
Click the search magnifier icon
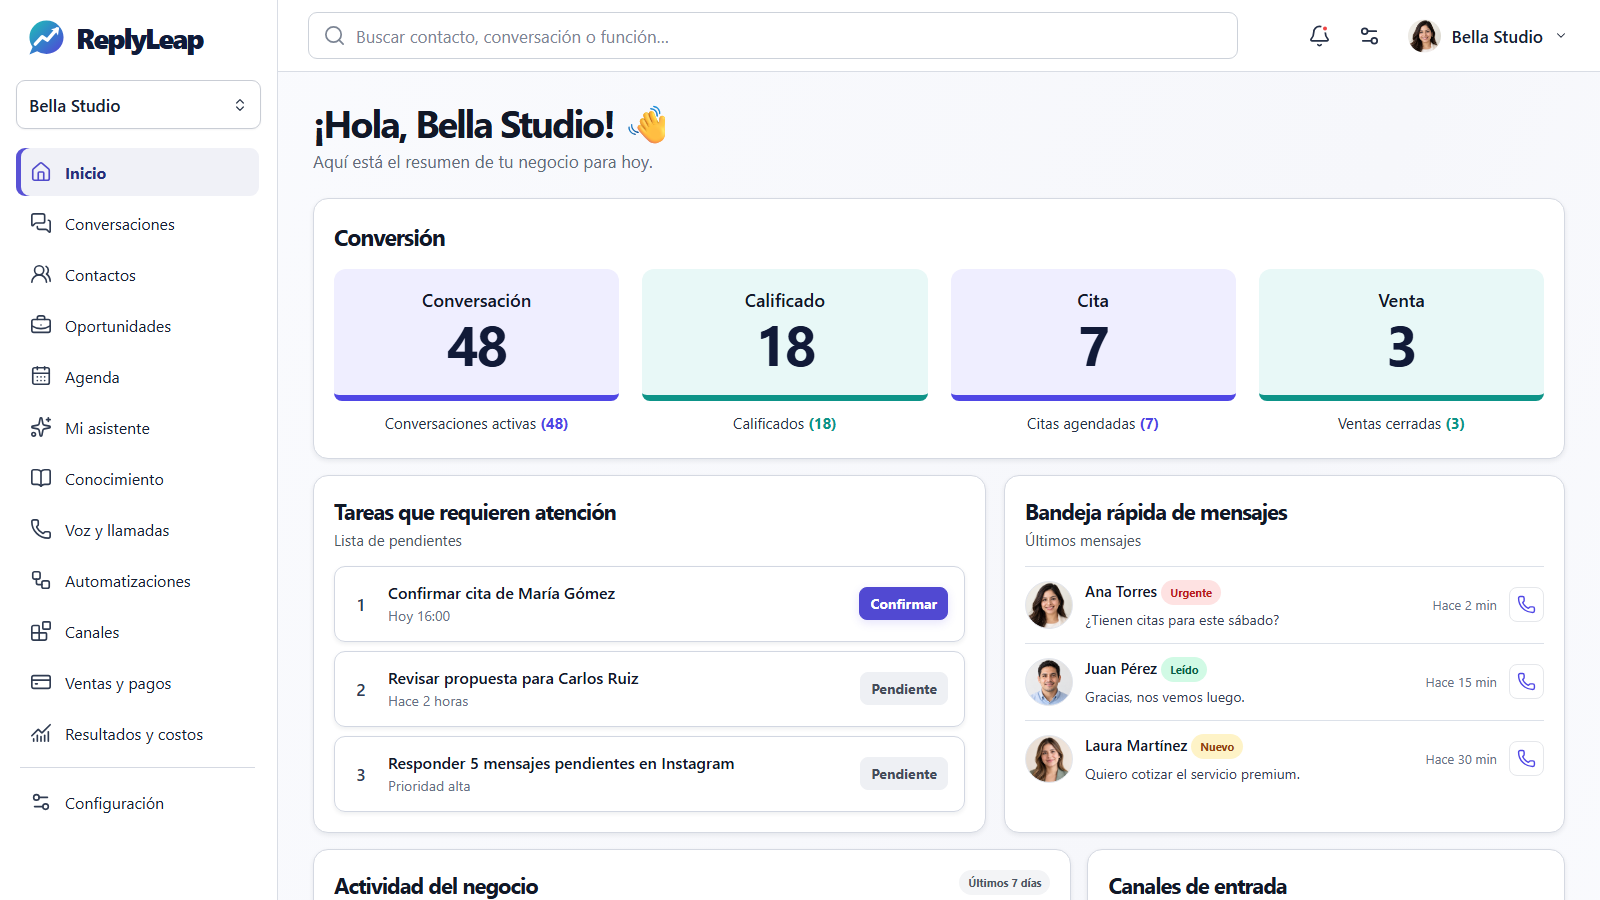point(334,36)
